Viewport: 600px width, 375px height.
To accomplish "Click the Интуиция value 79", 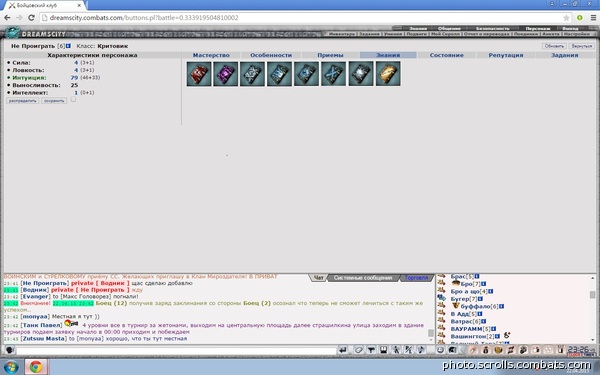I will click(74, 78).
